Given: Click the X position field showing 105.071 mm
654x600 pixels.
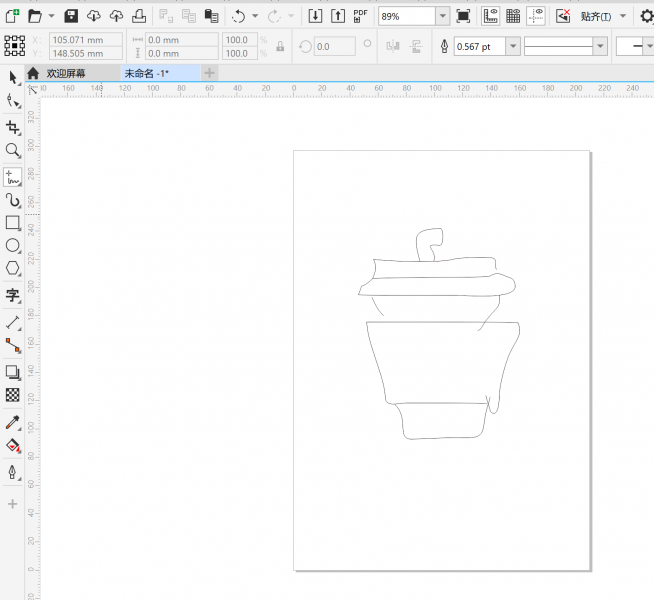Looking at the screenshot, I should (85, 40).
